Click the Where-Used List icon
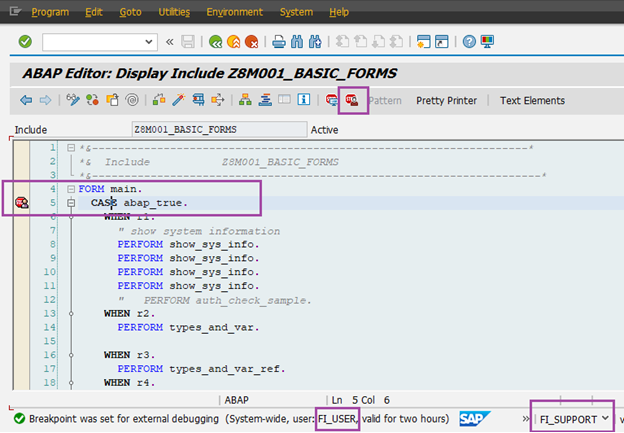This screenshot has height=433, width=624. [198, 100]
